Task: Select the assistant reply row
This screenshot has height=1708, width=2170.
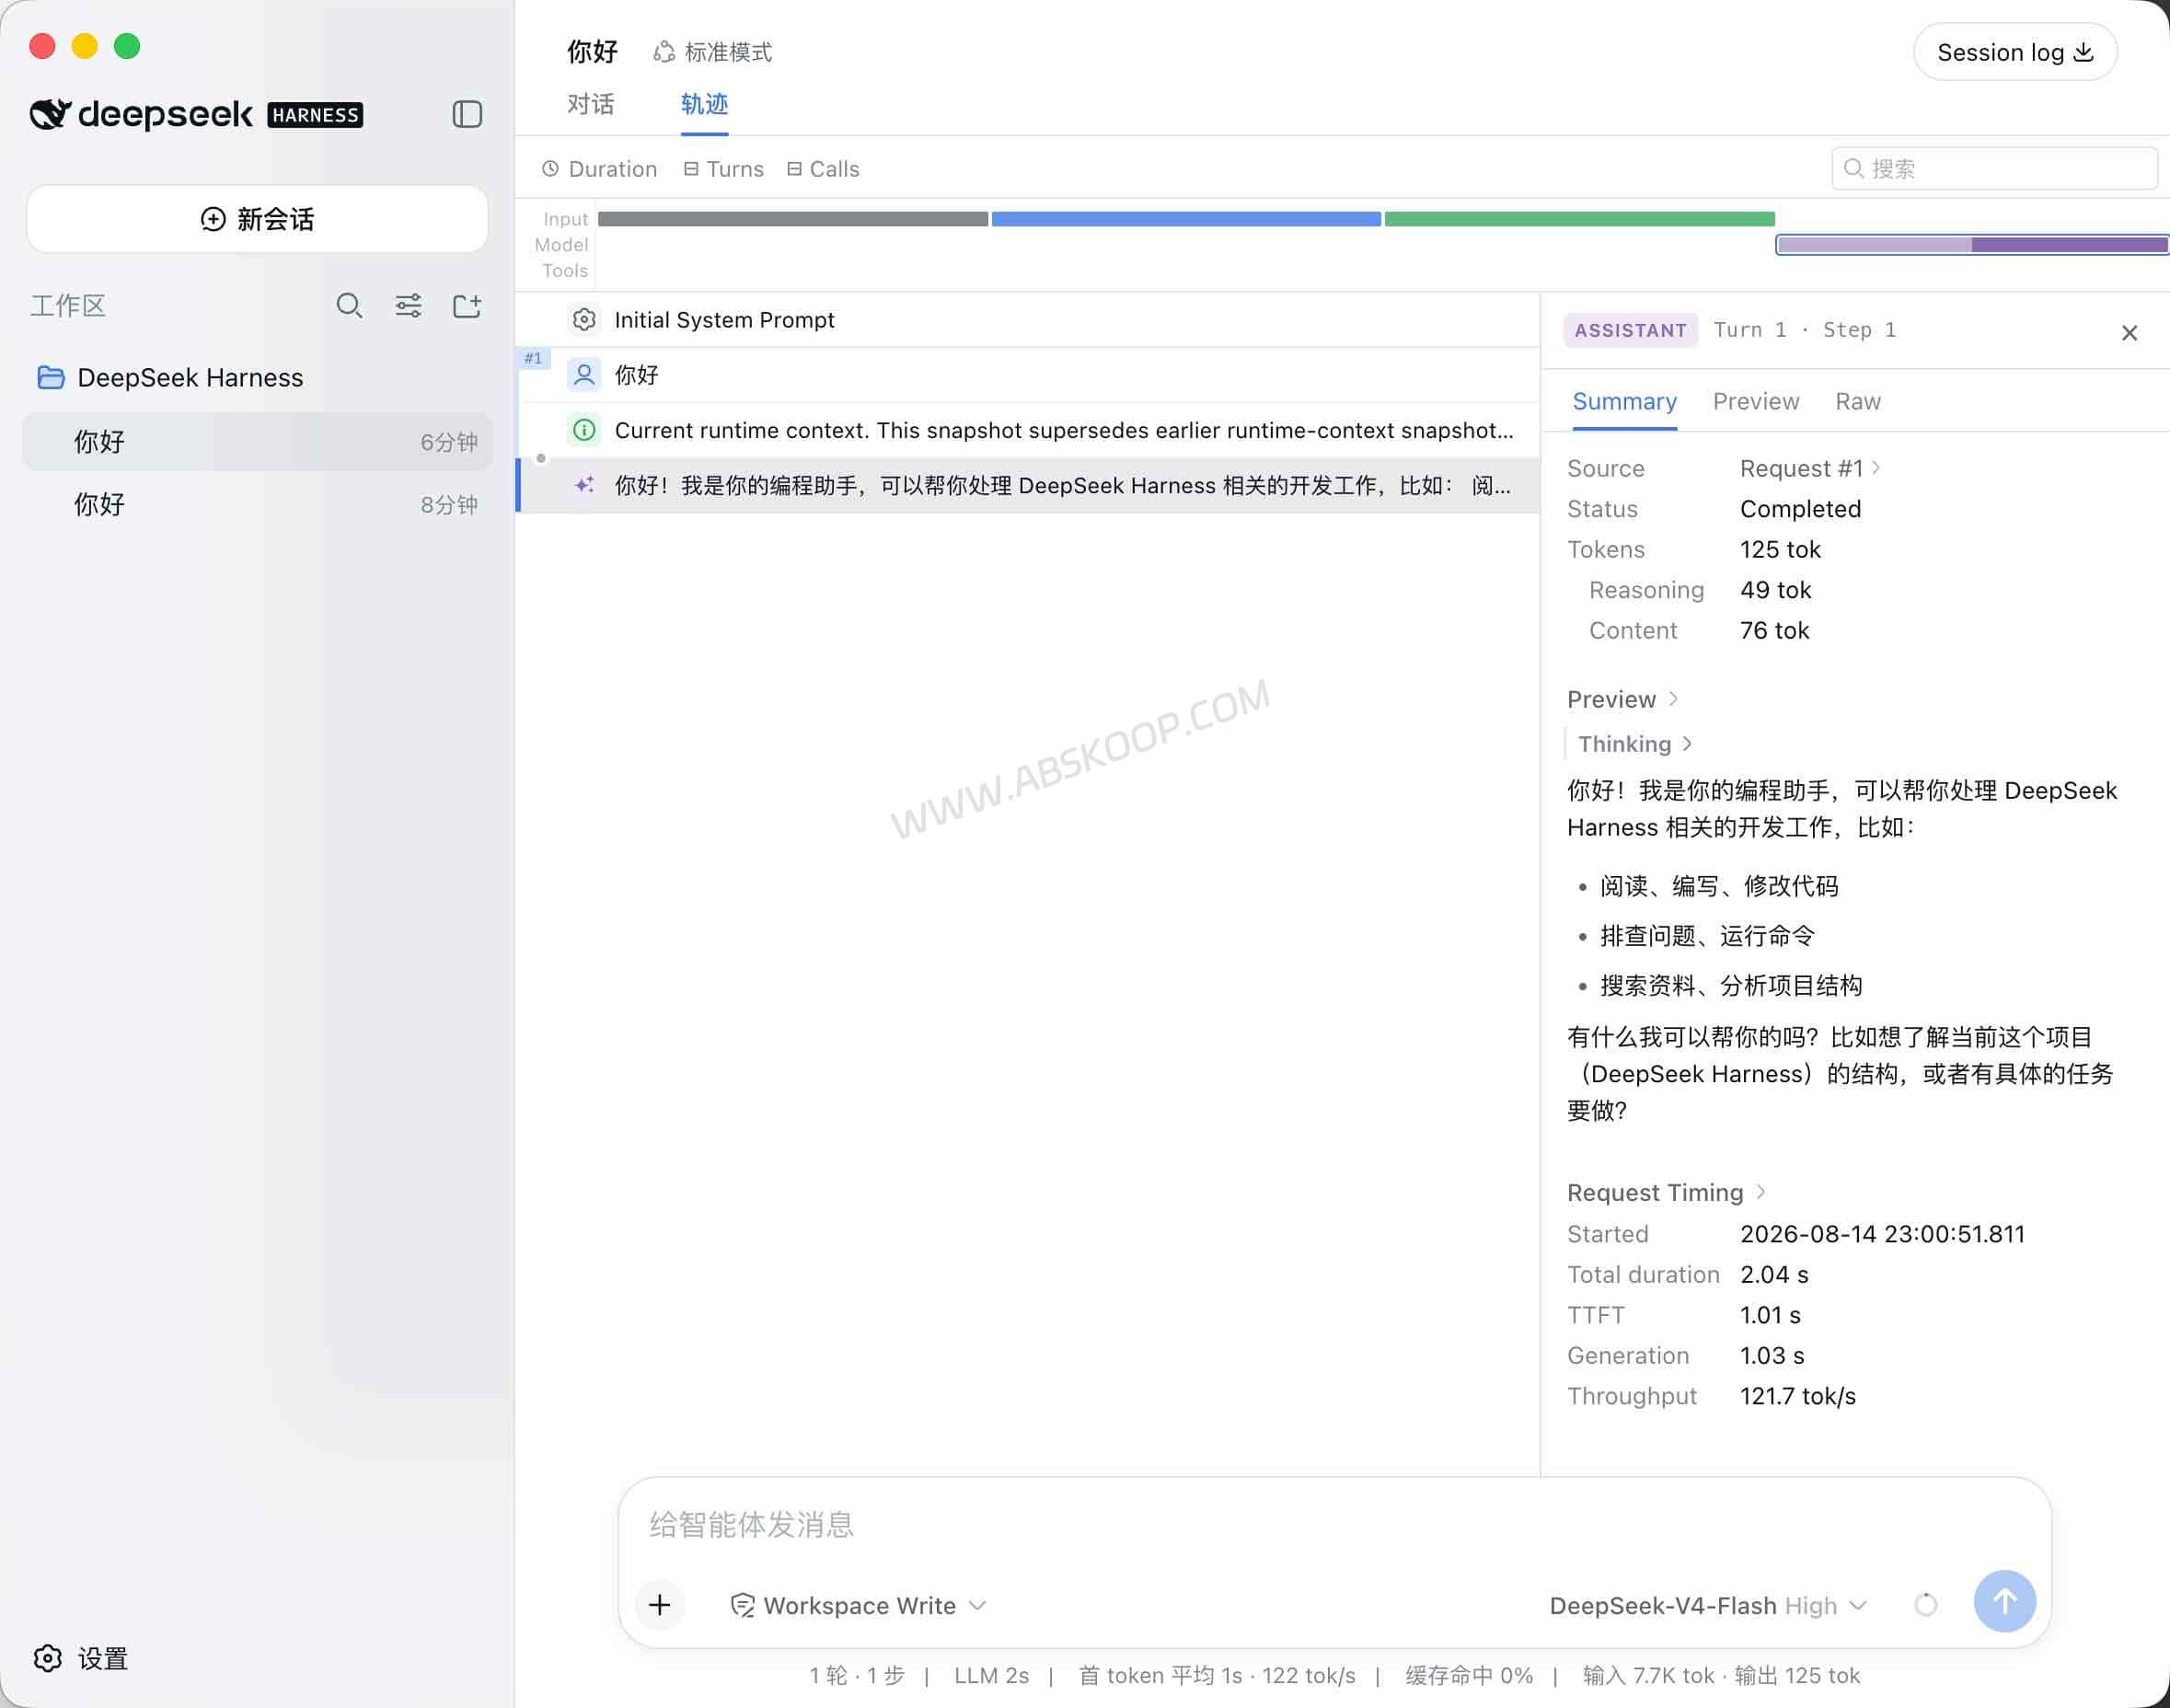Action: pyautogui.click(x=1028, y=485)
